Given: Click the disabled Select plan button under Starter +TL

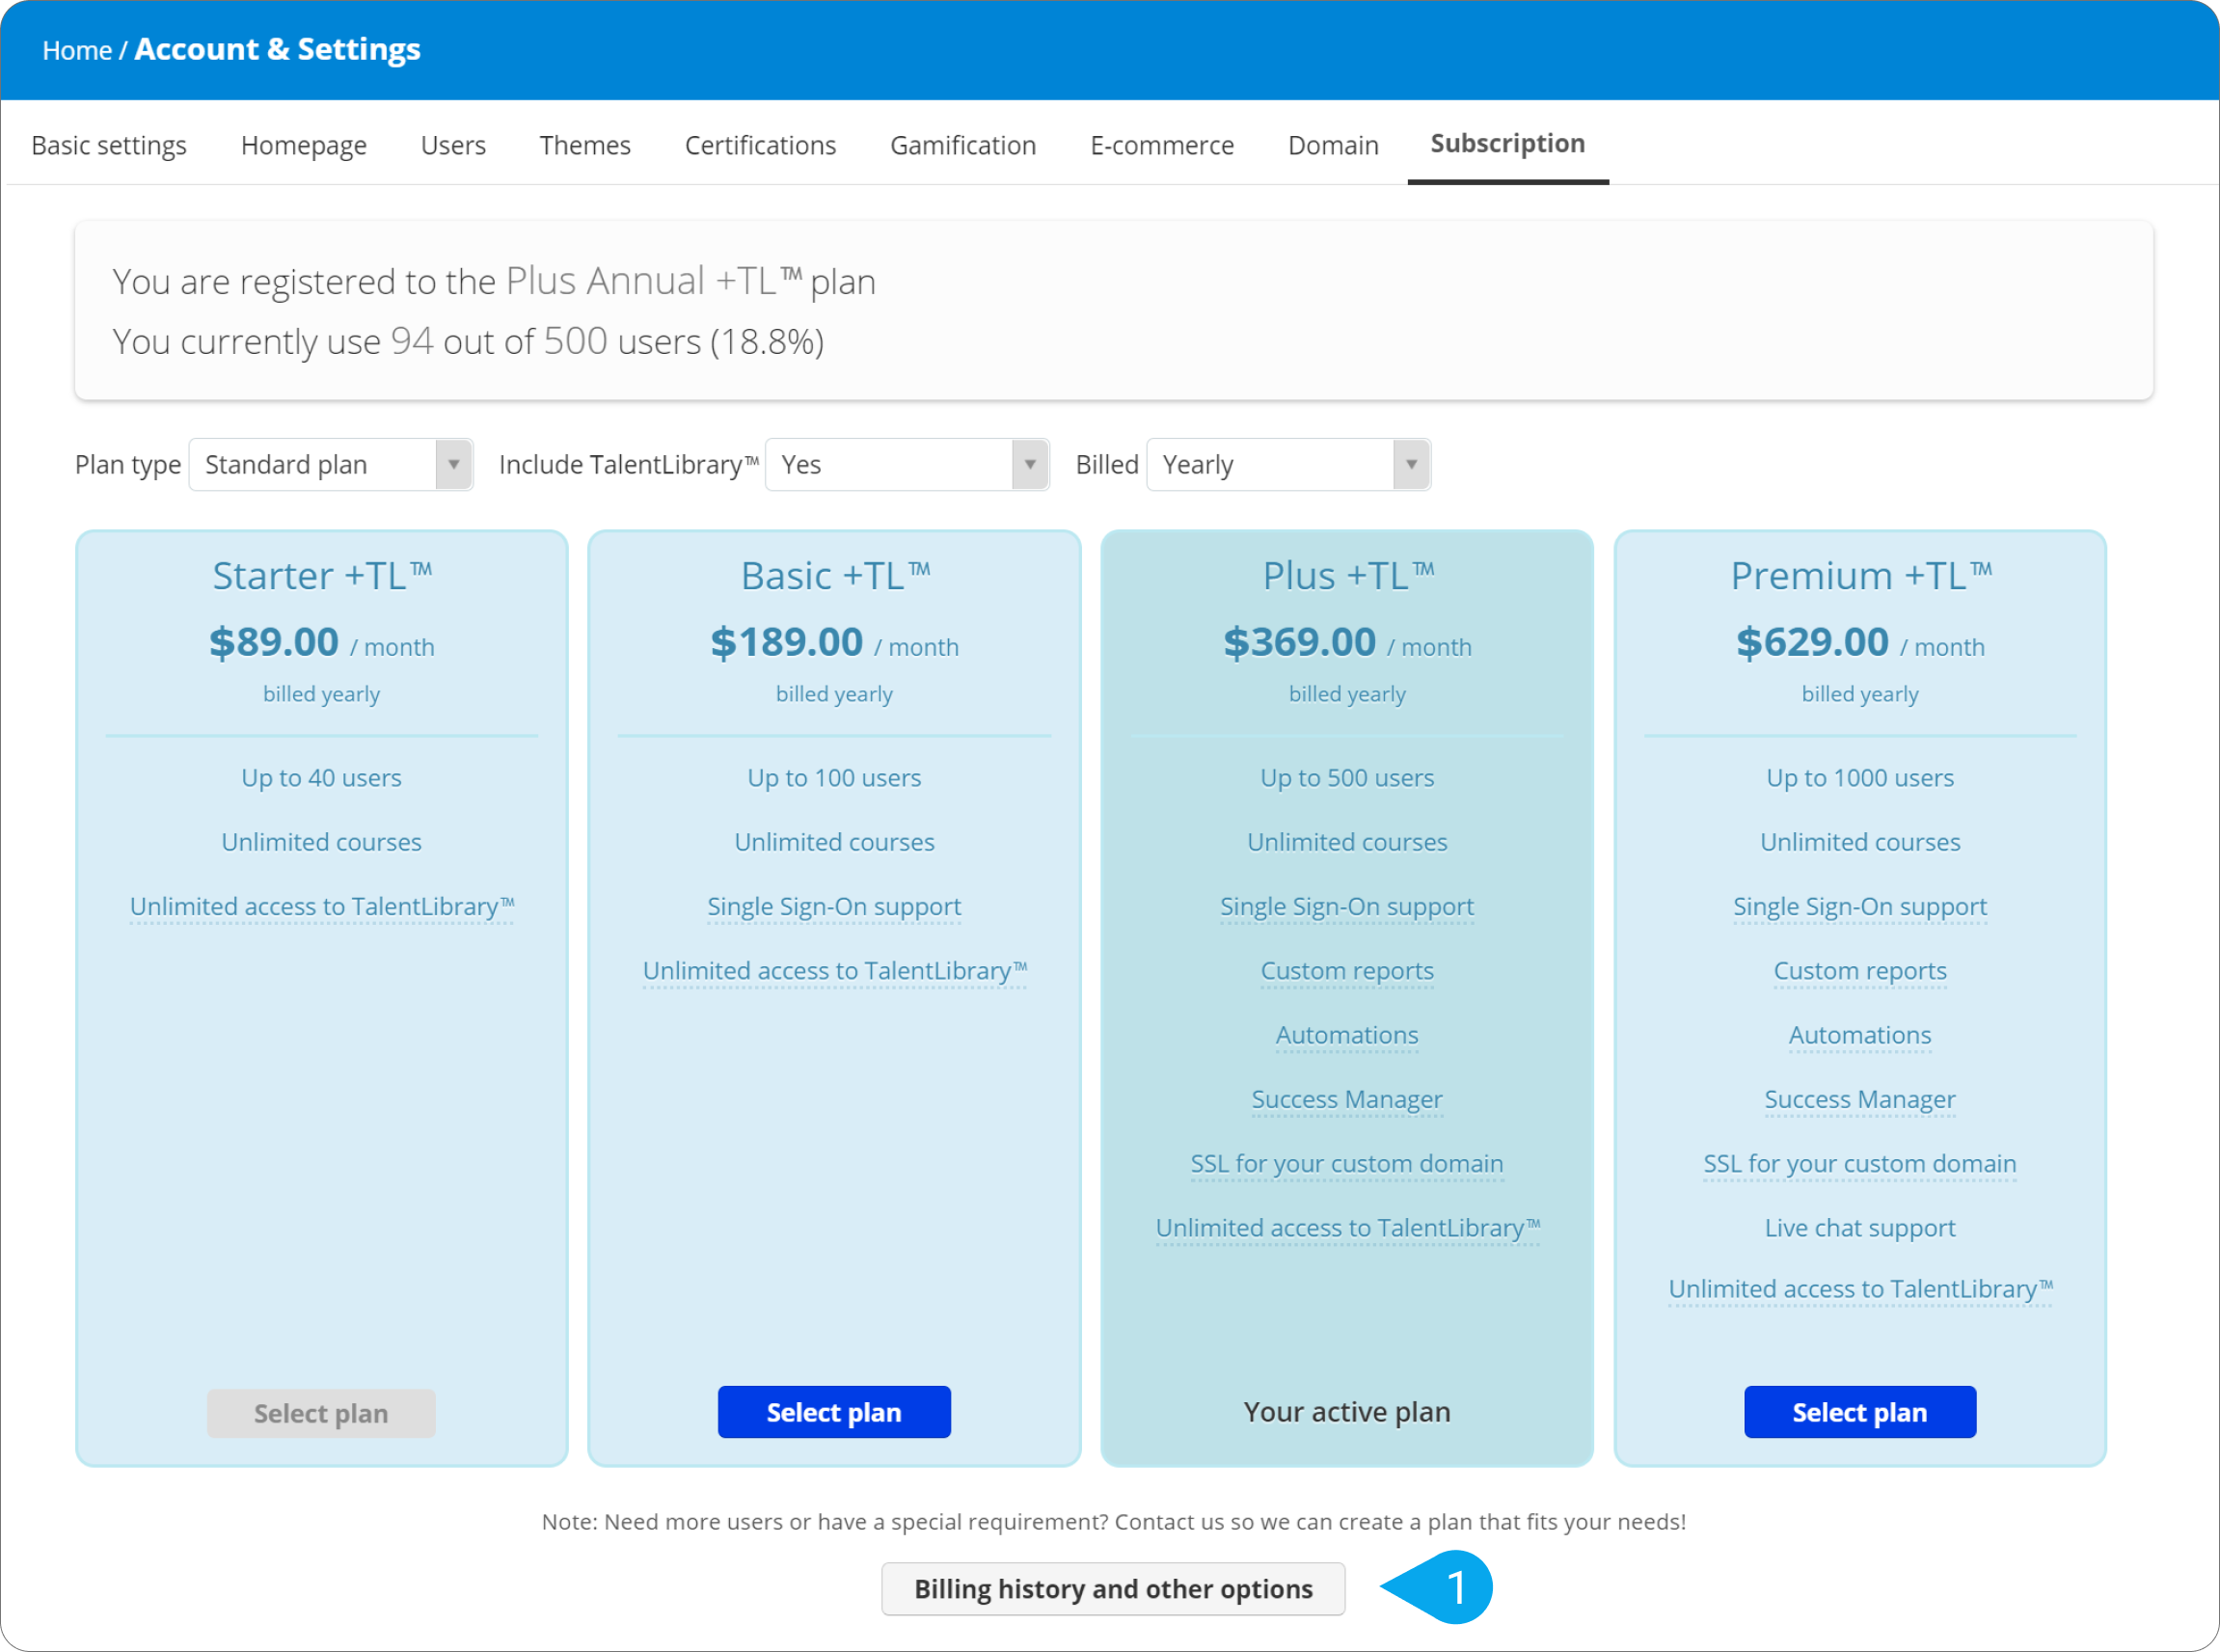Looking at the screenshot, I should (x=321, y=1413).
